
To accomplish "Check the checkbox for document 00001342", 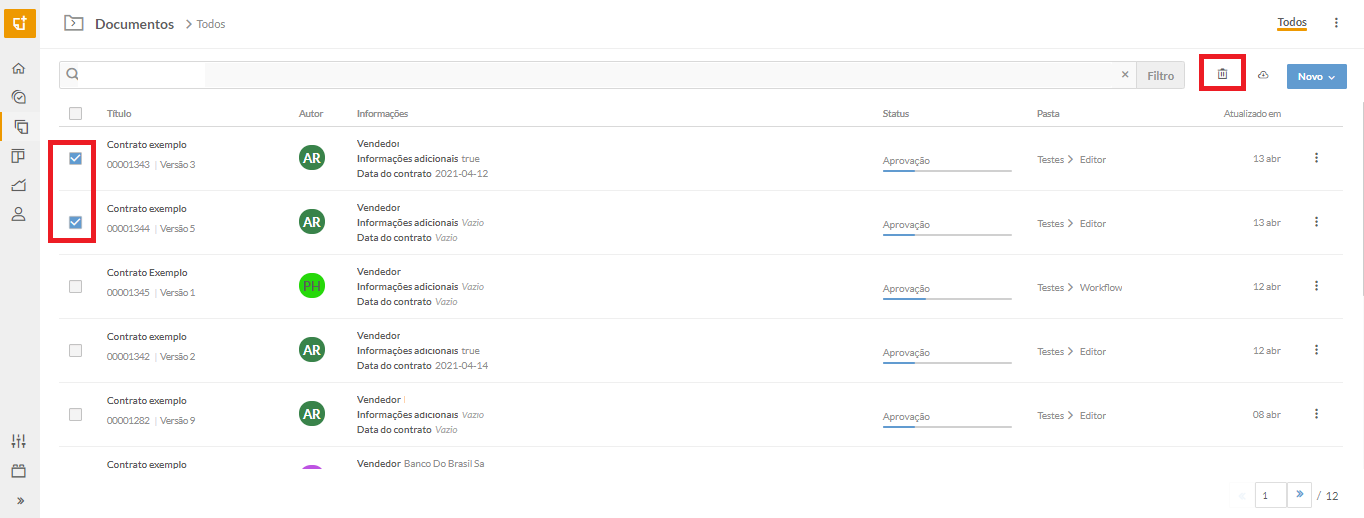I will point(75,350).
